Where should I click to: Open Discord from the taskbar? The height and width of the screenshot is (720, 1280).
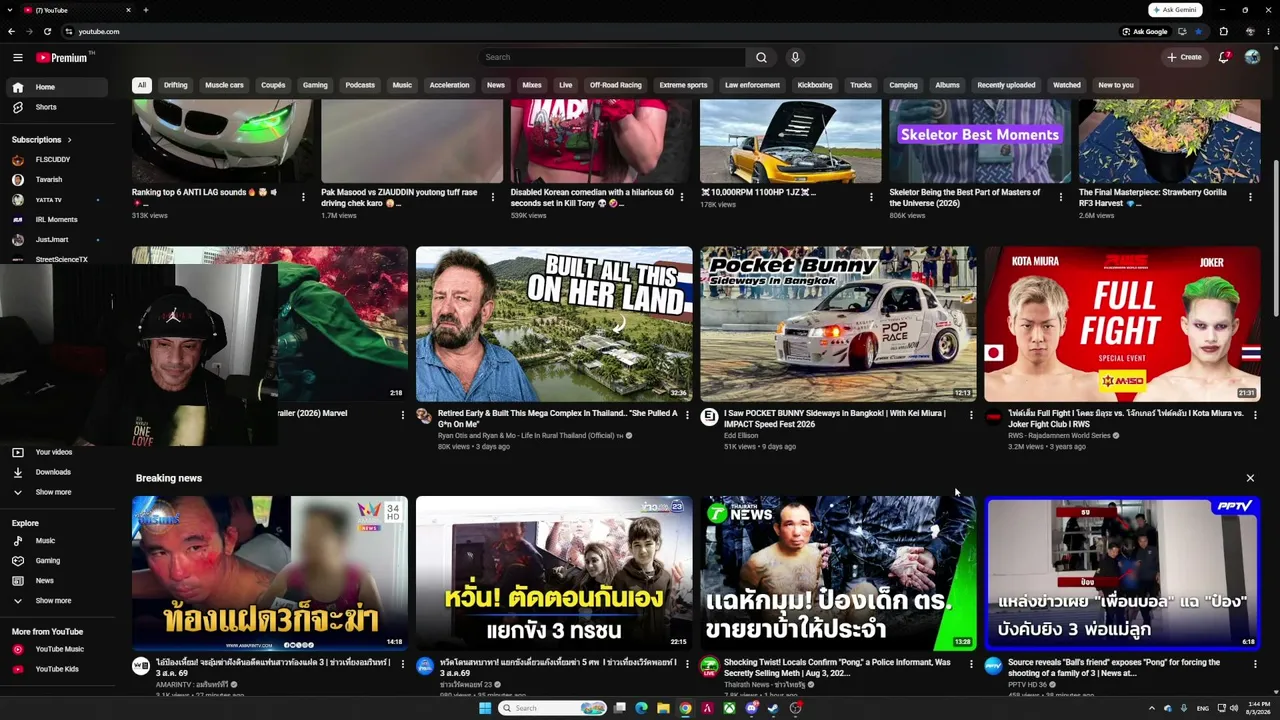tap(752, 708)
